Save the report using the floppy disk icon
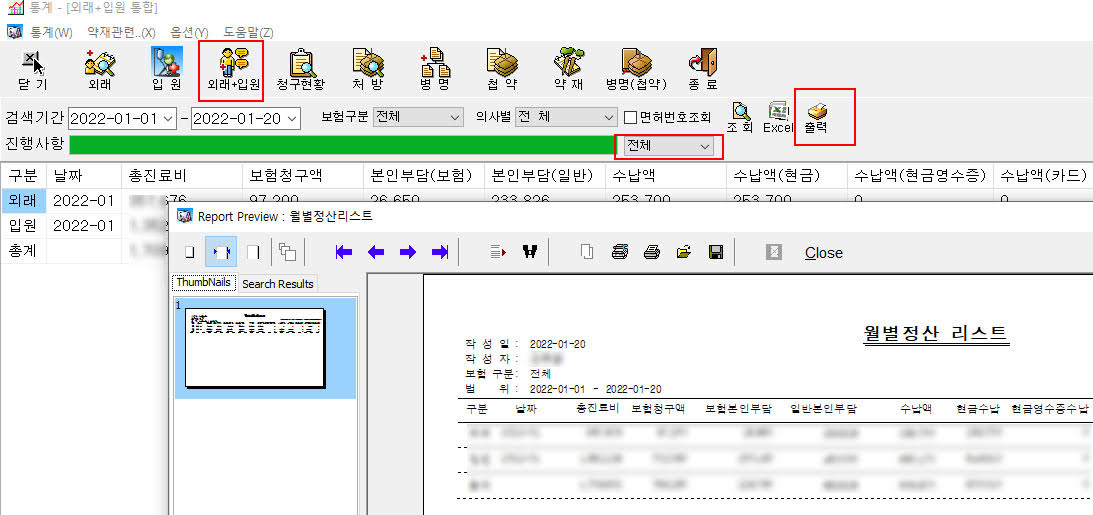This screenshot has height=515, width=1093. 716,253
